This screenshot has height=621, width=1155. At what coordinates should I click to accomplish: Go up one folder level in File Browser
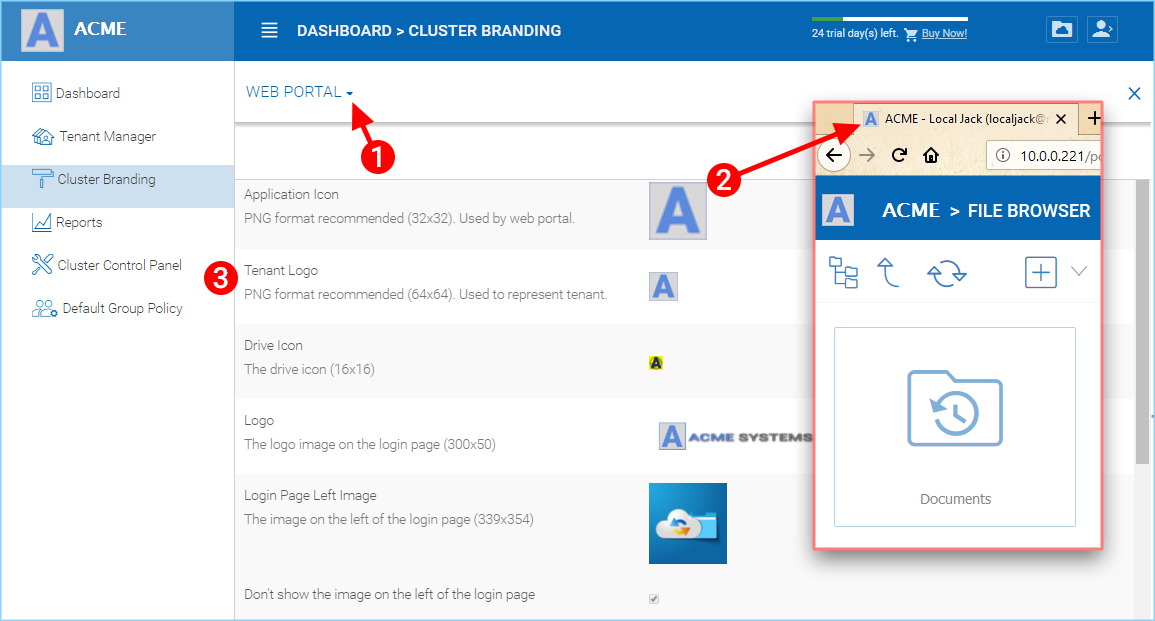point(888,272)
